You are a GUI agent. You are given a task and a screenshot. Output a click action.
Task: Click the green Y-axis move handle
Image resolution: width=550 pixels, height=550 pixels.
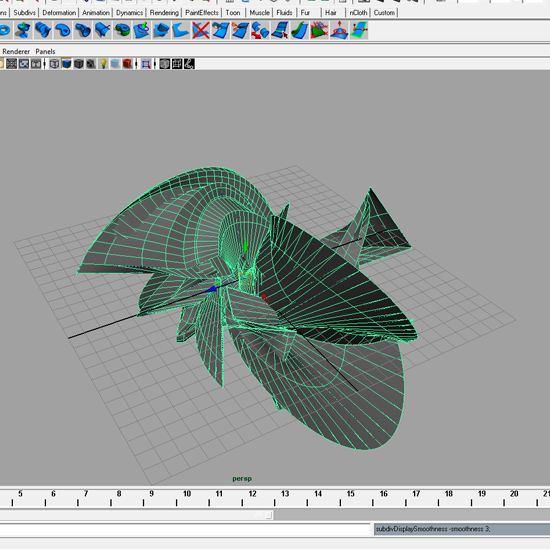[x=245, y=246]
